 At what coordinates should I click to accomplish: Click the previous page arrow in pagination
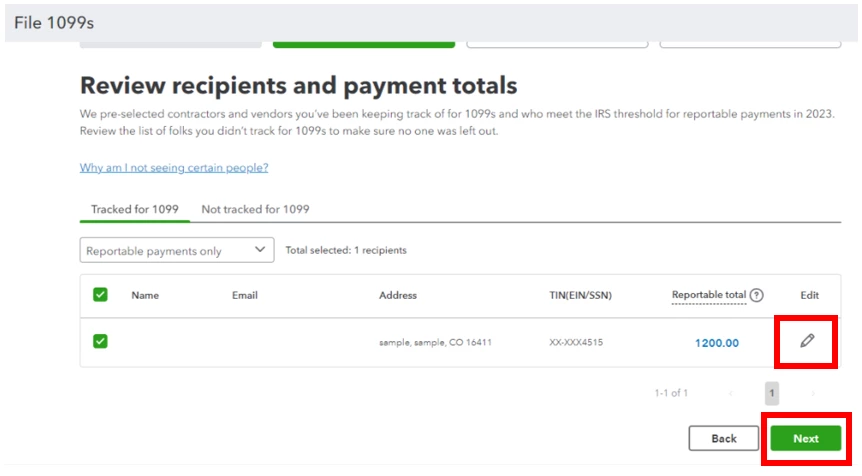click(x=731, y=393)
